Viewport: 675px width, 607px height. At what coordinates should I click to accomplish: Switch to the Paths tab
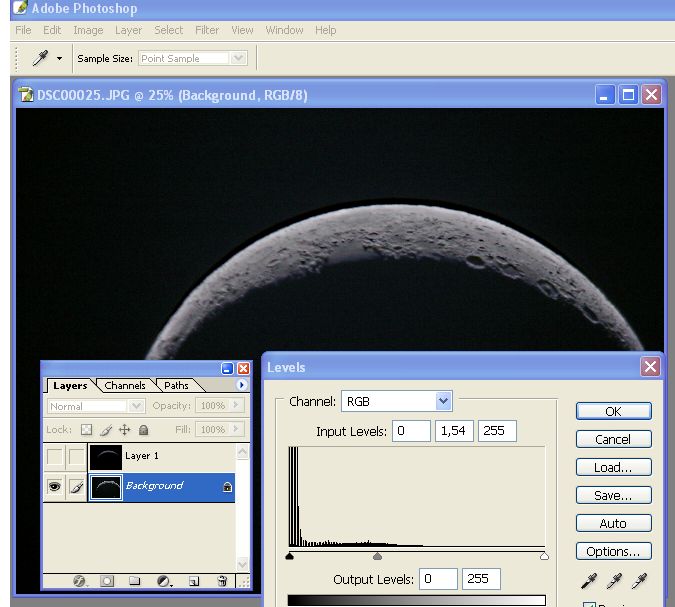point(176,385)
